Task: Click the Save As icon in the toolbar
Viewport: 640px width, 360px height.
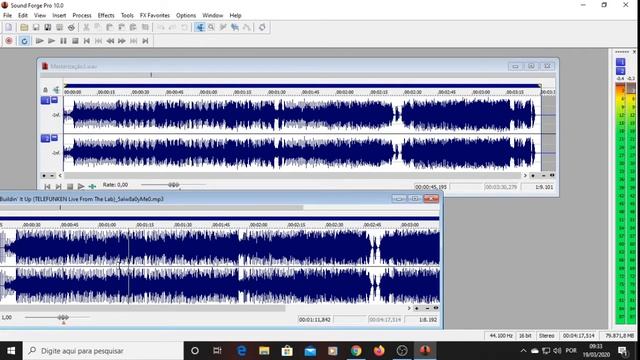Action: point(48,27)
